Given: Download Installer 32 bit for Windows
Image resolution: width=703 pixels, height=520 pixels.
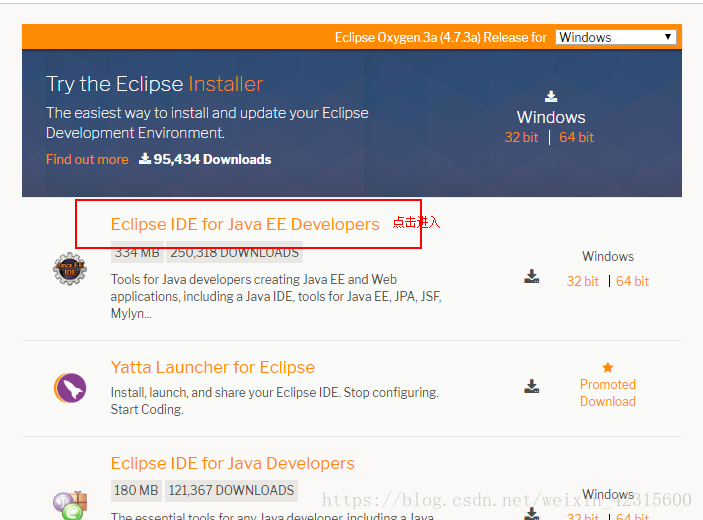Looking at the screenshot, I should click(521, 137).
